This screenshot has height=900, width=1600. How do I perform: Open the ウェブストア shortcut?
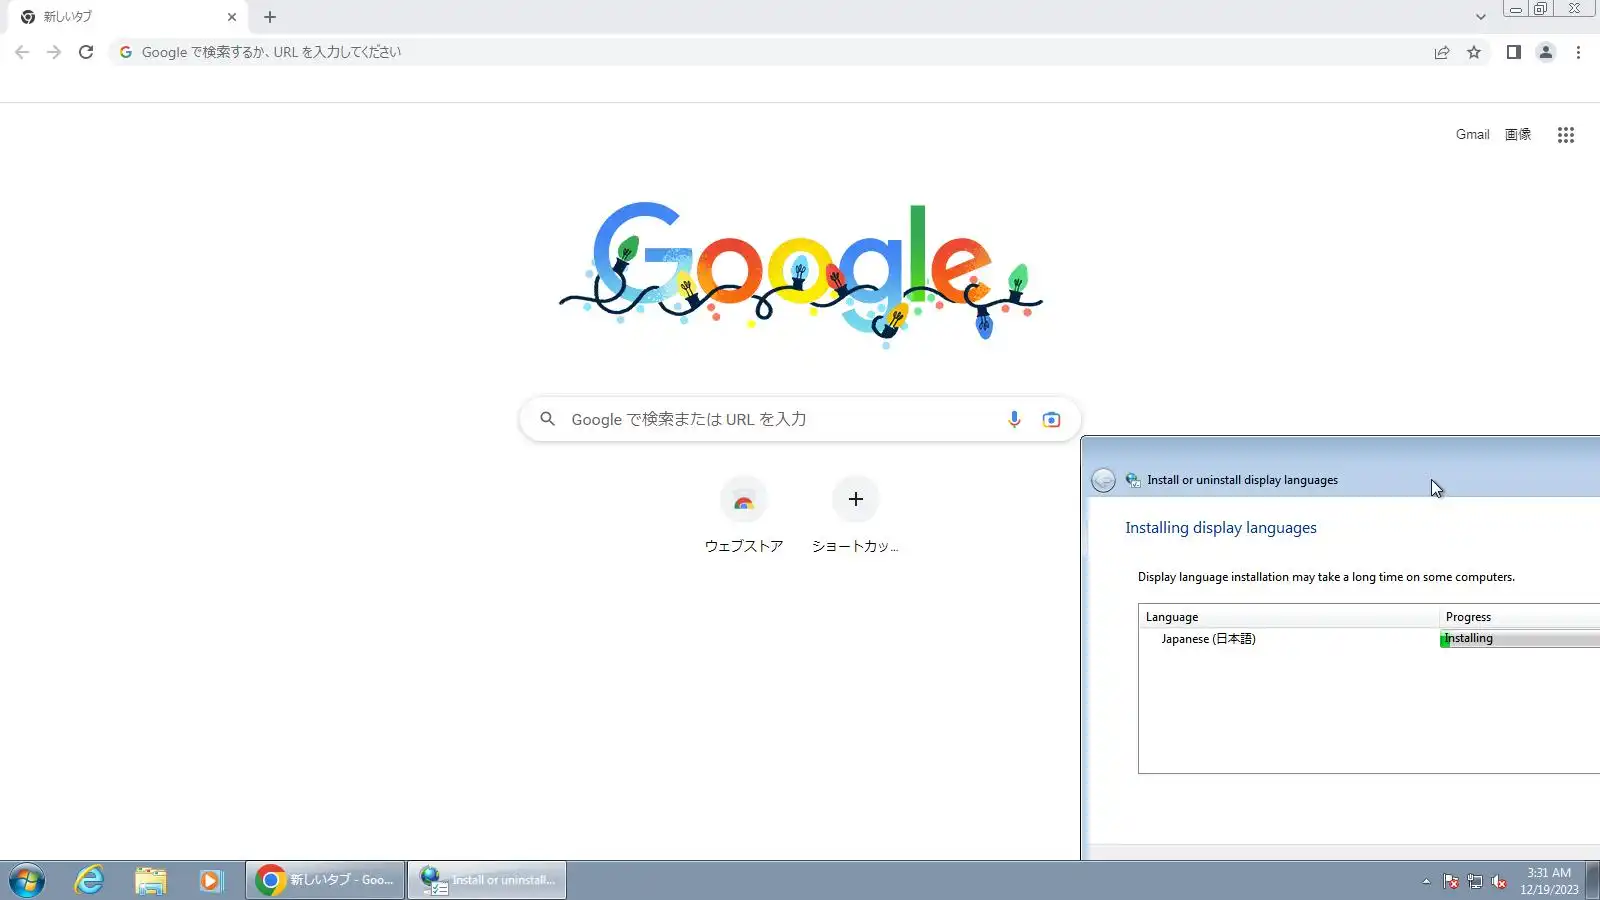[743, 516]
